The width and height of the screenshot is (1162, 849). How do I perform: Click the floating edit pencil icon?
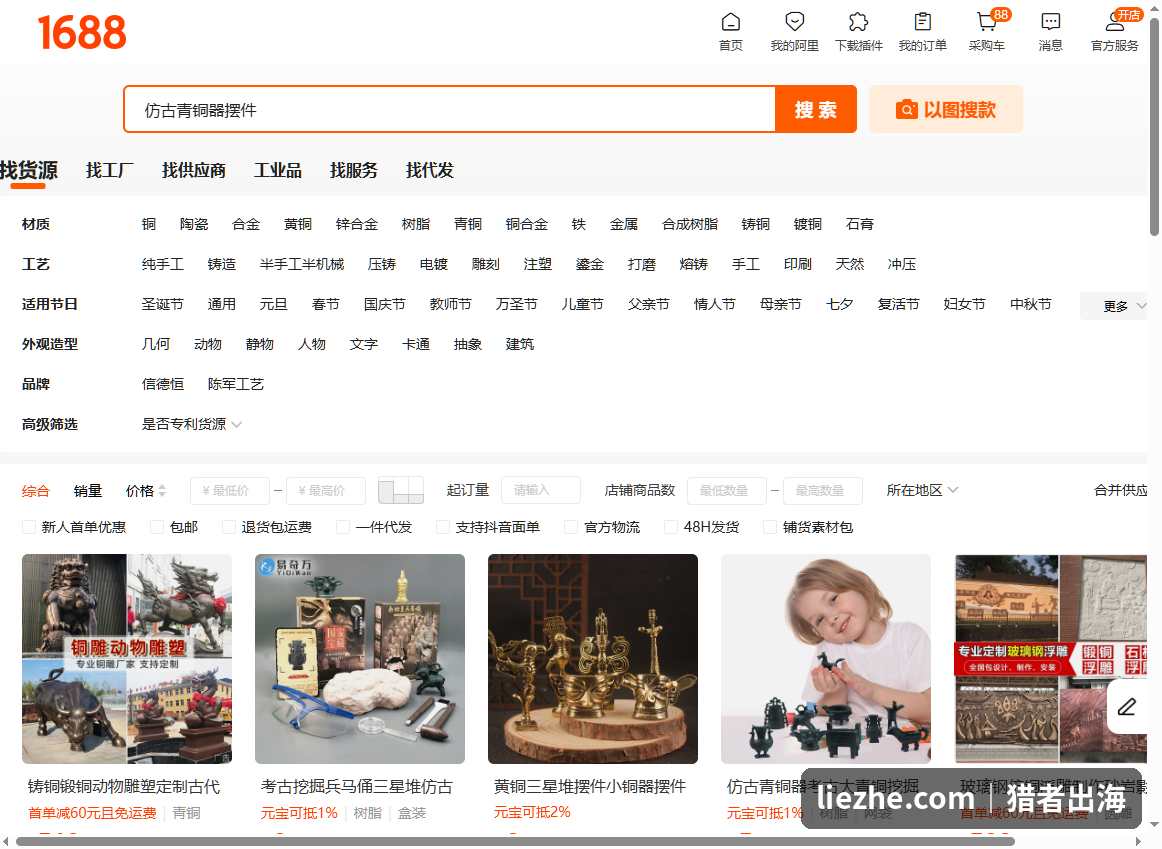click(x=1126, y=707)
